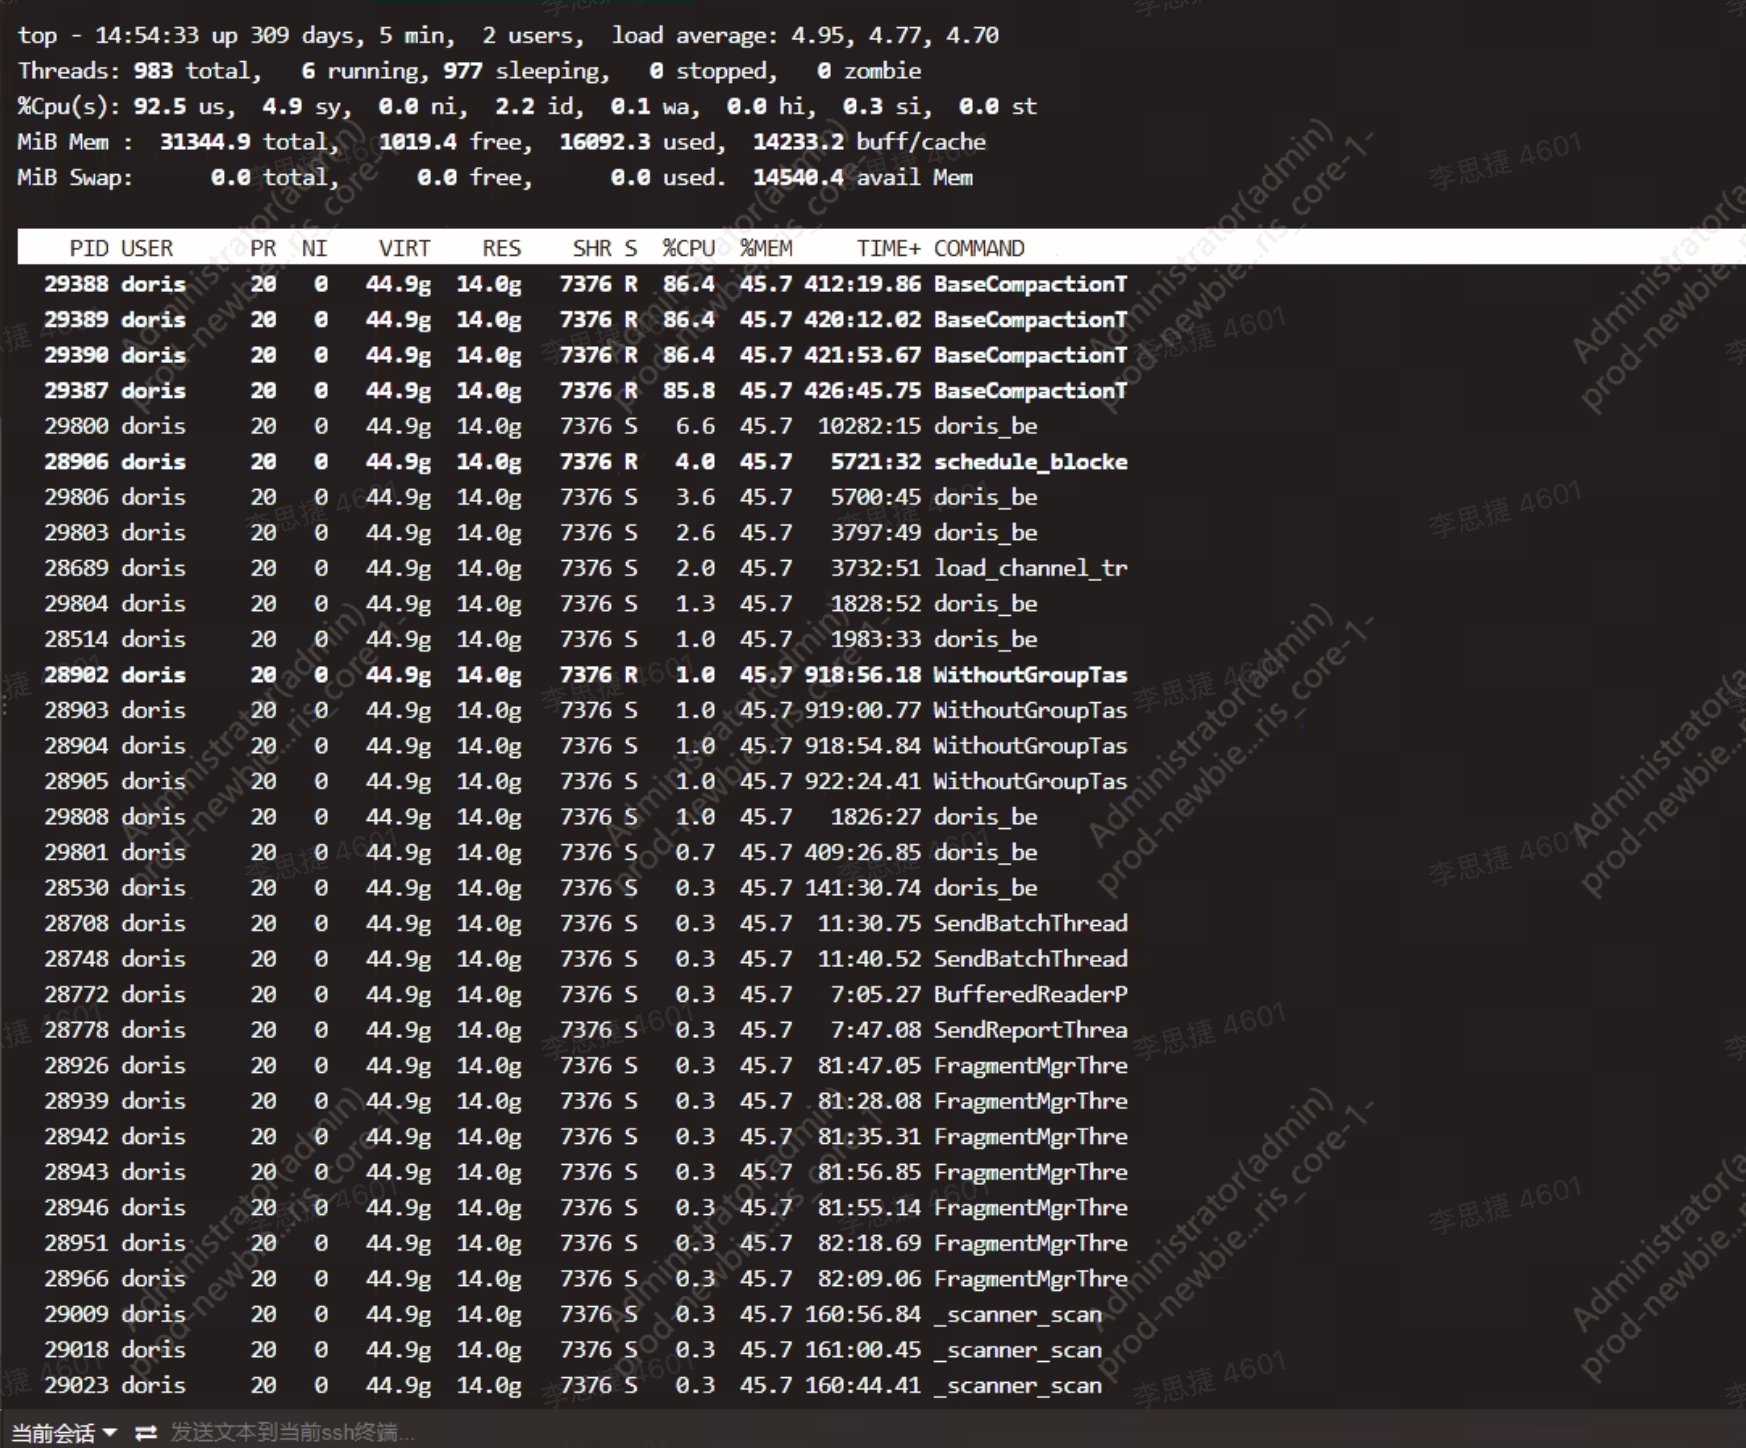The image size is (1746, 1448).
Task: Select the TIME+ column header
Action: click(x=888, y=248)
